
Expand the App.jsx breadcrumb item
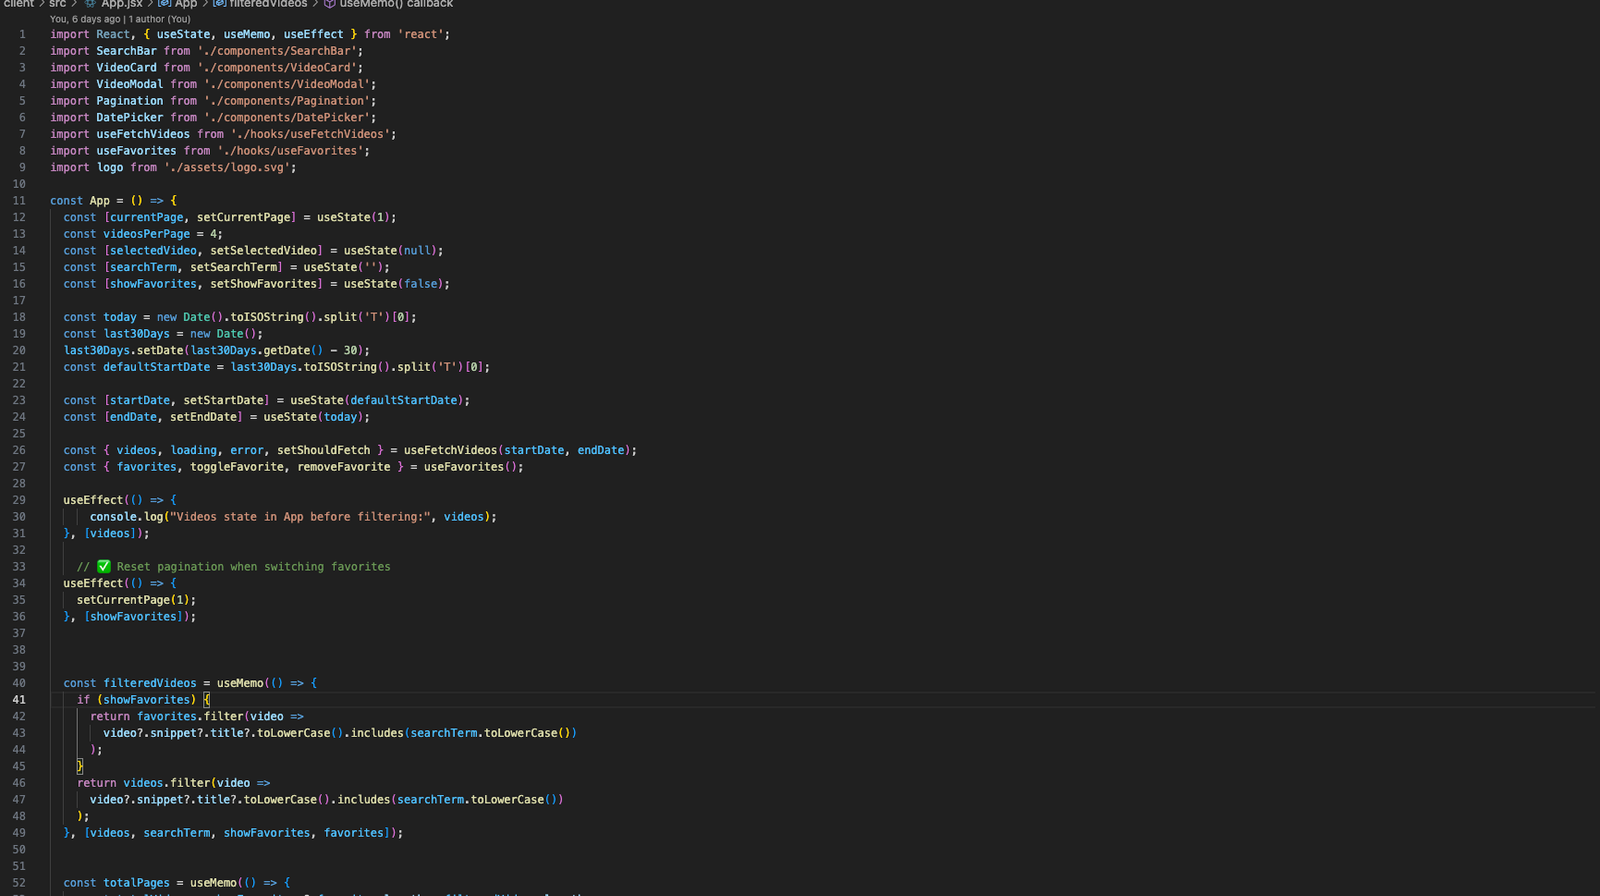tap(121, 4)
